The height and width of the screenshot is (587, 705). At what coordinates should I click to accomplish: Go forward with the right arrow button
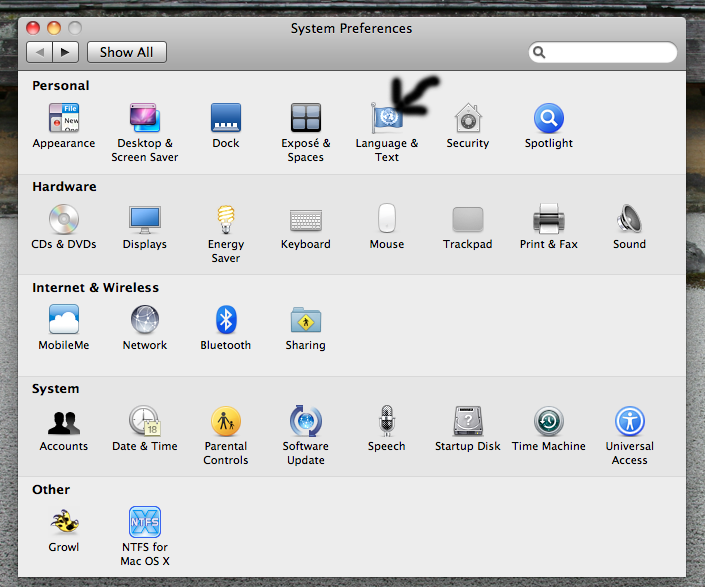coord(66,52)
